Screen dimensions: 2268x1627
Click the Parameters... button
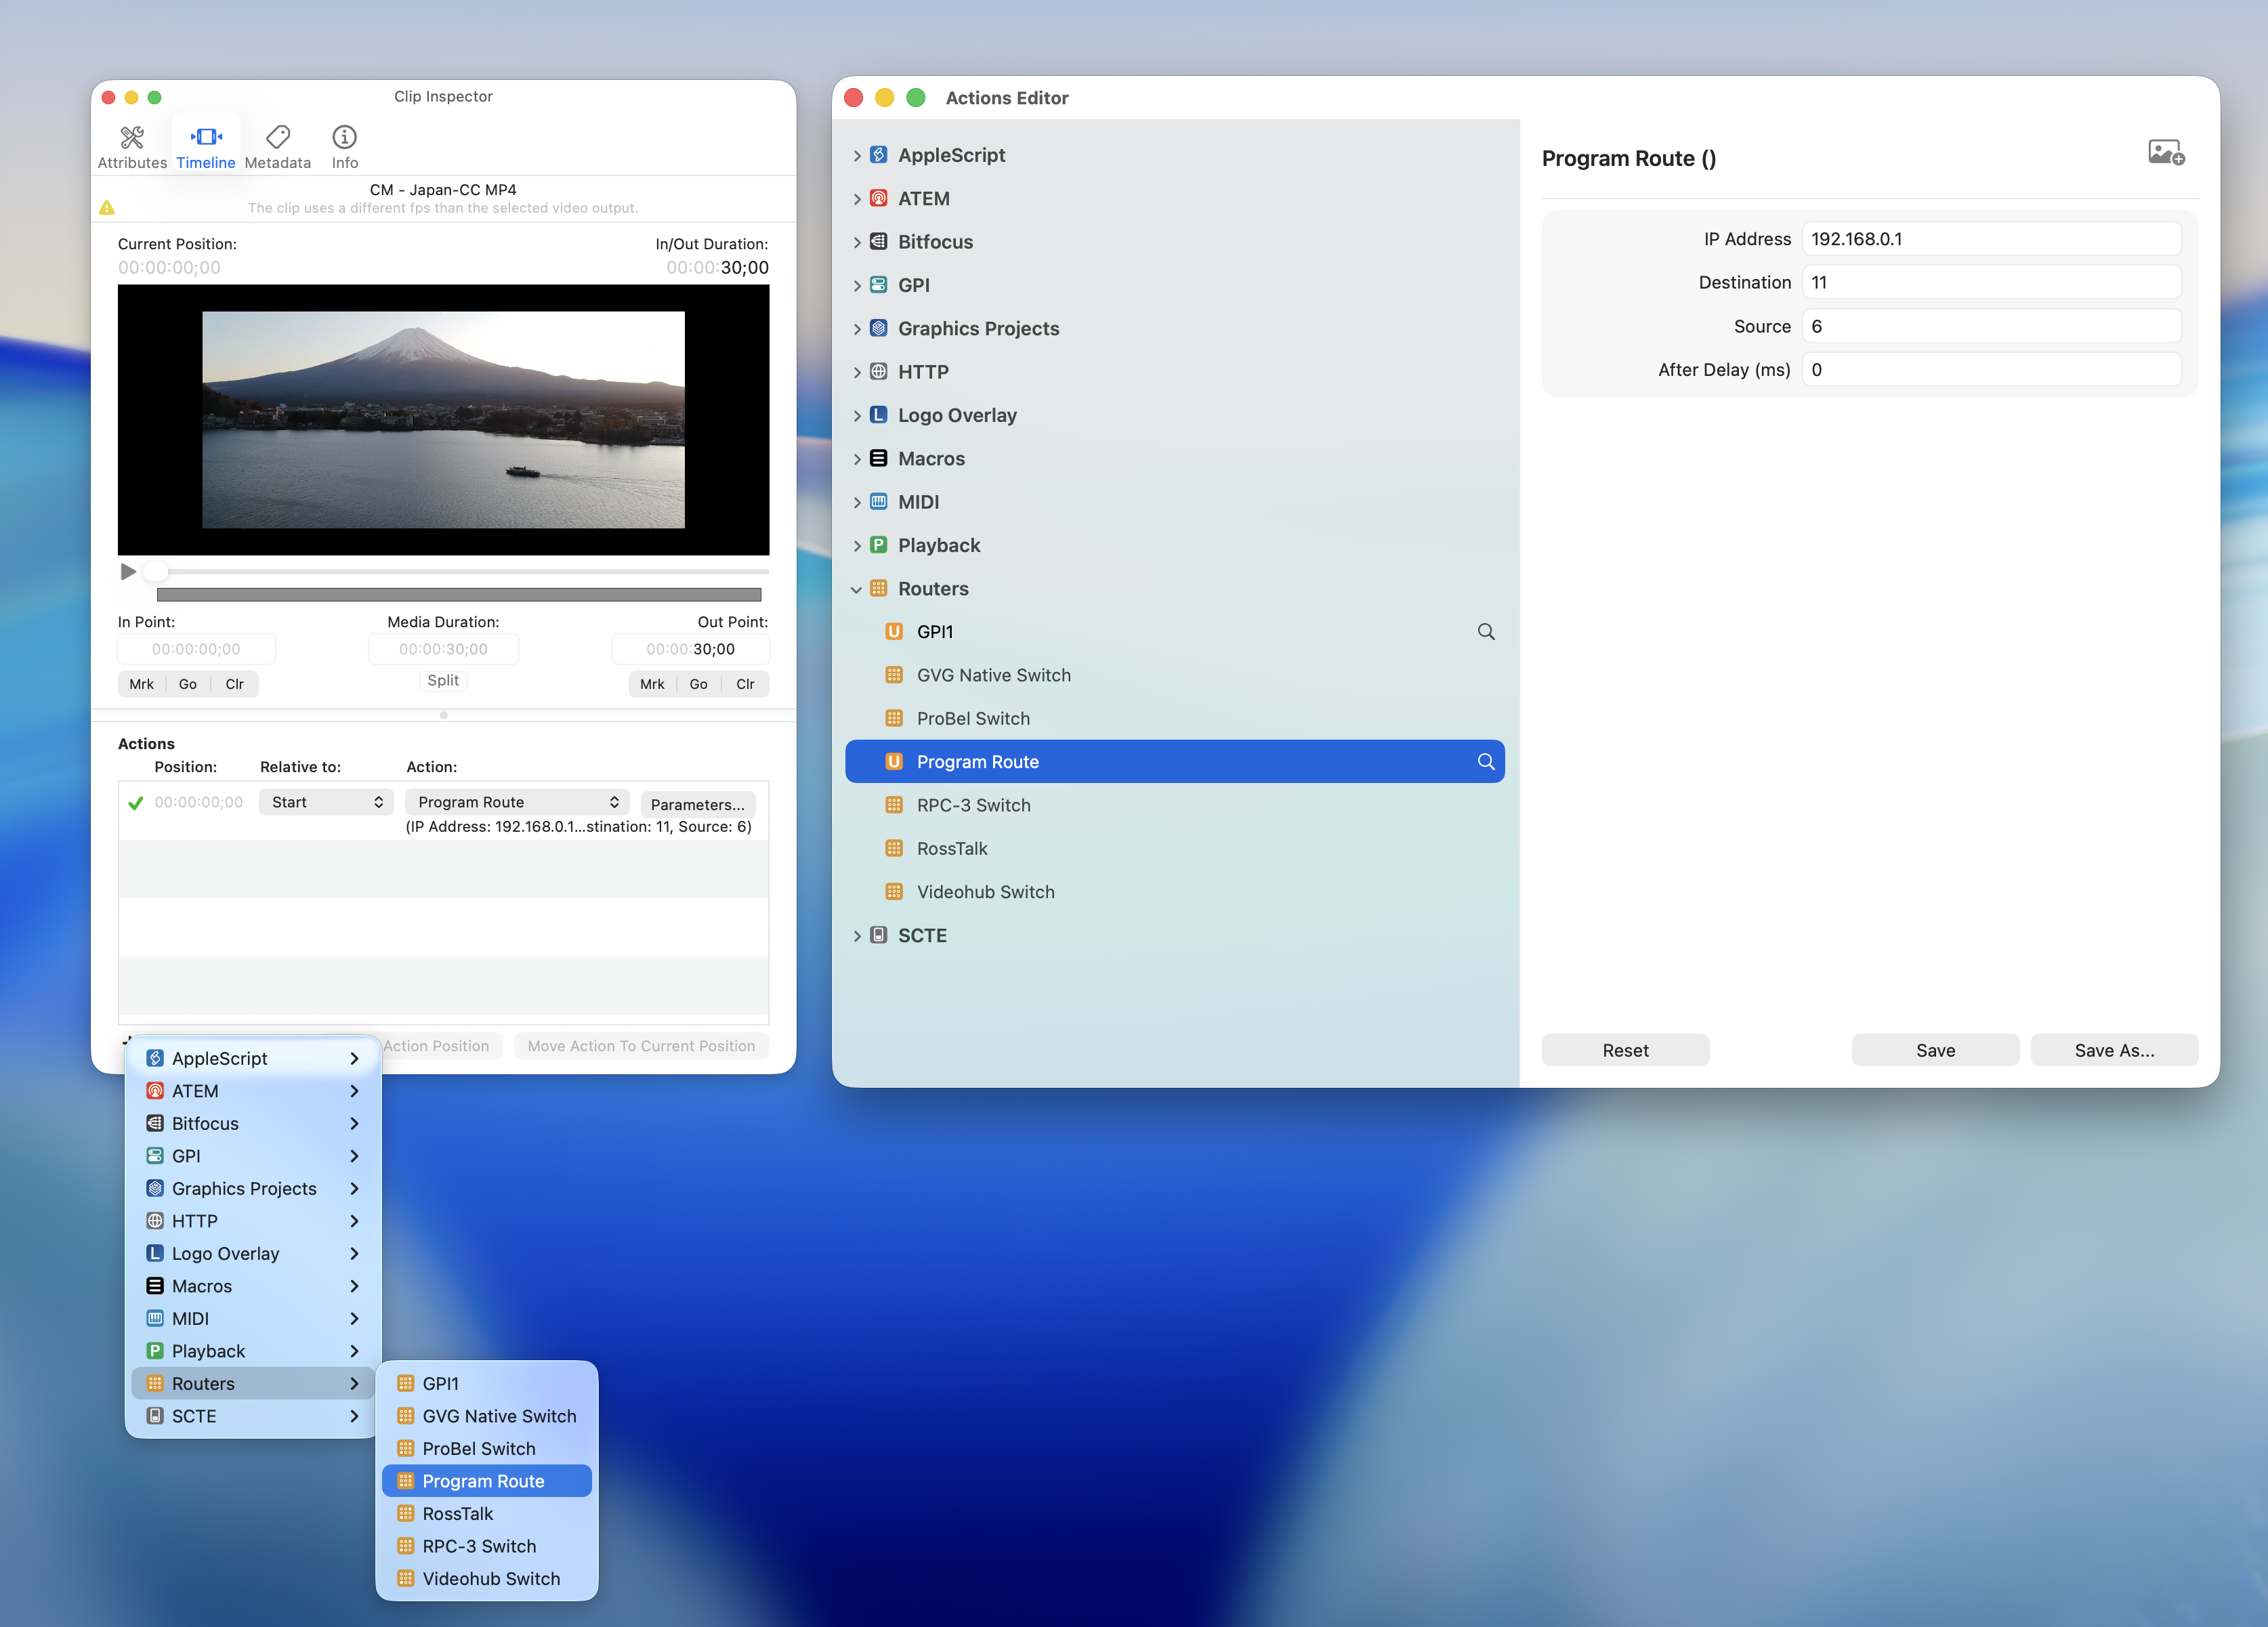click(697, 804)
